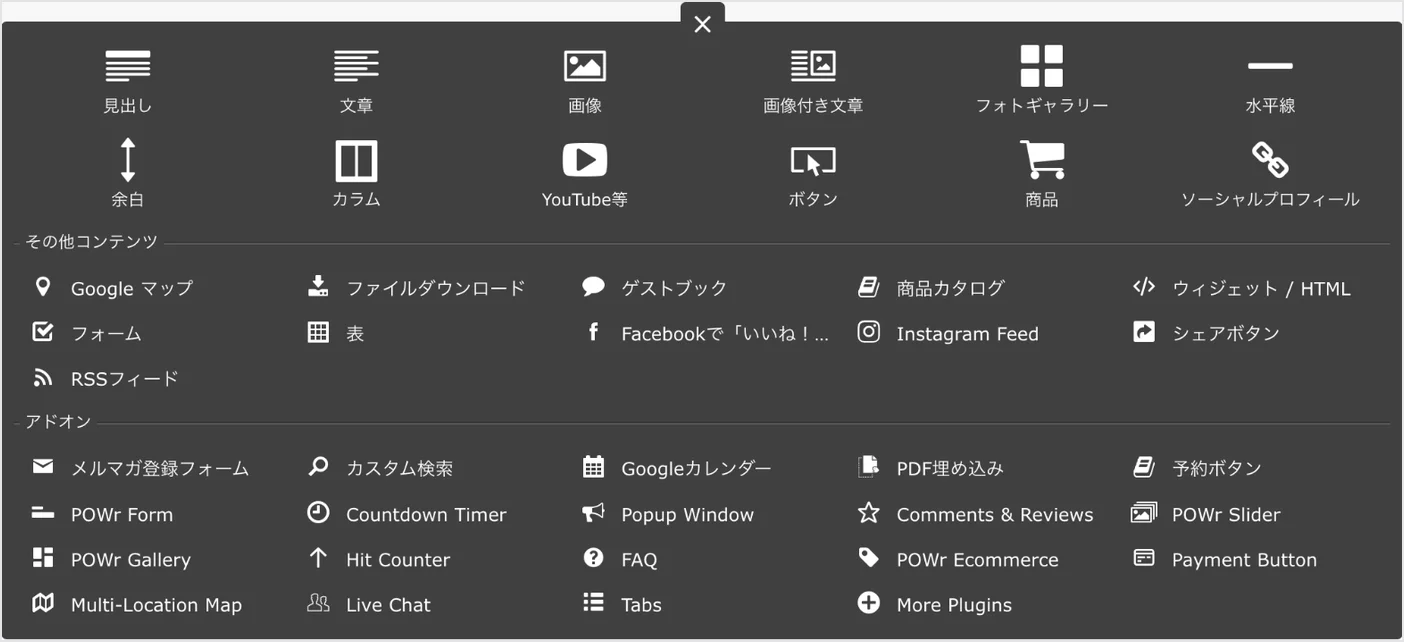Click the PDF埋め込み document icon

[x=869, y=467]
